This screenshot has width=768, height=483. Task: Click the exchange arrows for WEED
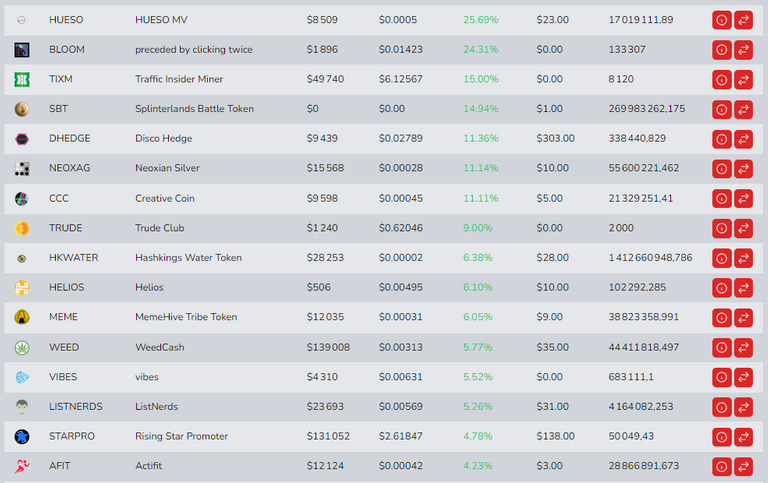point(744,347)
